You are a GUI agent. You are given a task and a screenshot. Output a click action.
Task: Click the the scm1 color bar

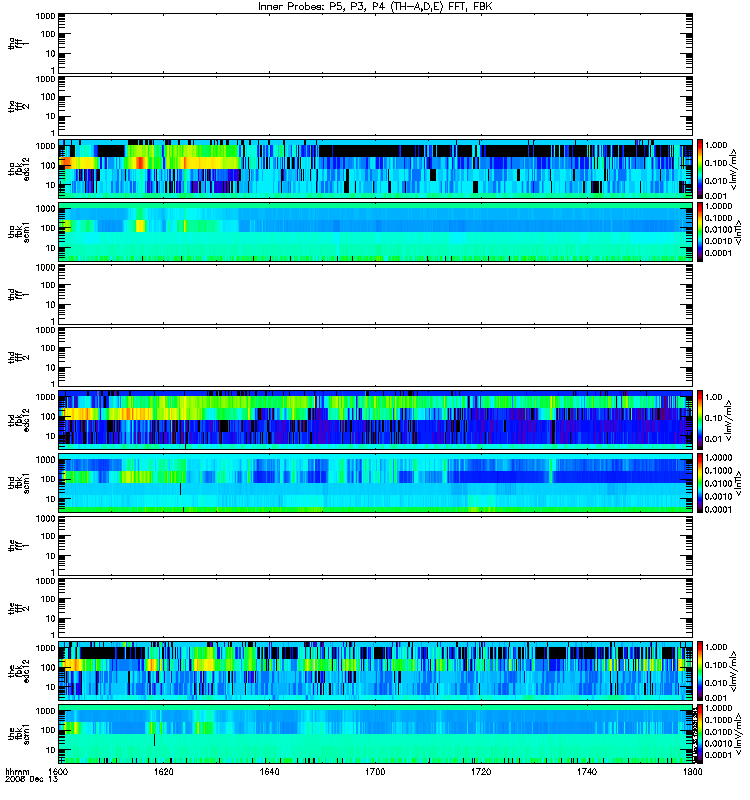point(700,734)
